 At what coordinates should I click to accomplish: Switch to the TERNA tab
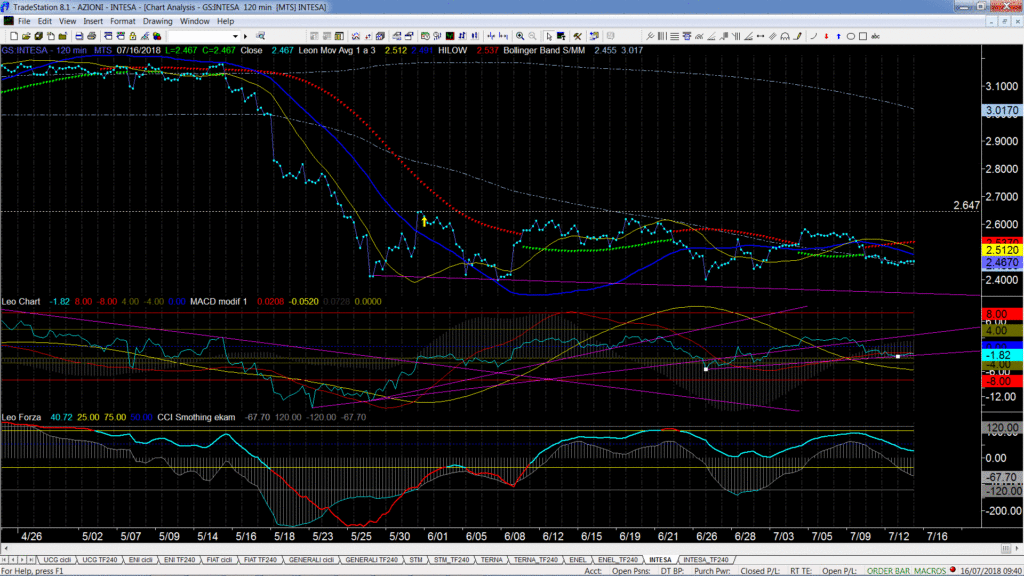click(x=492, y=560)
